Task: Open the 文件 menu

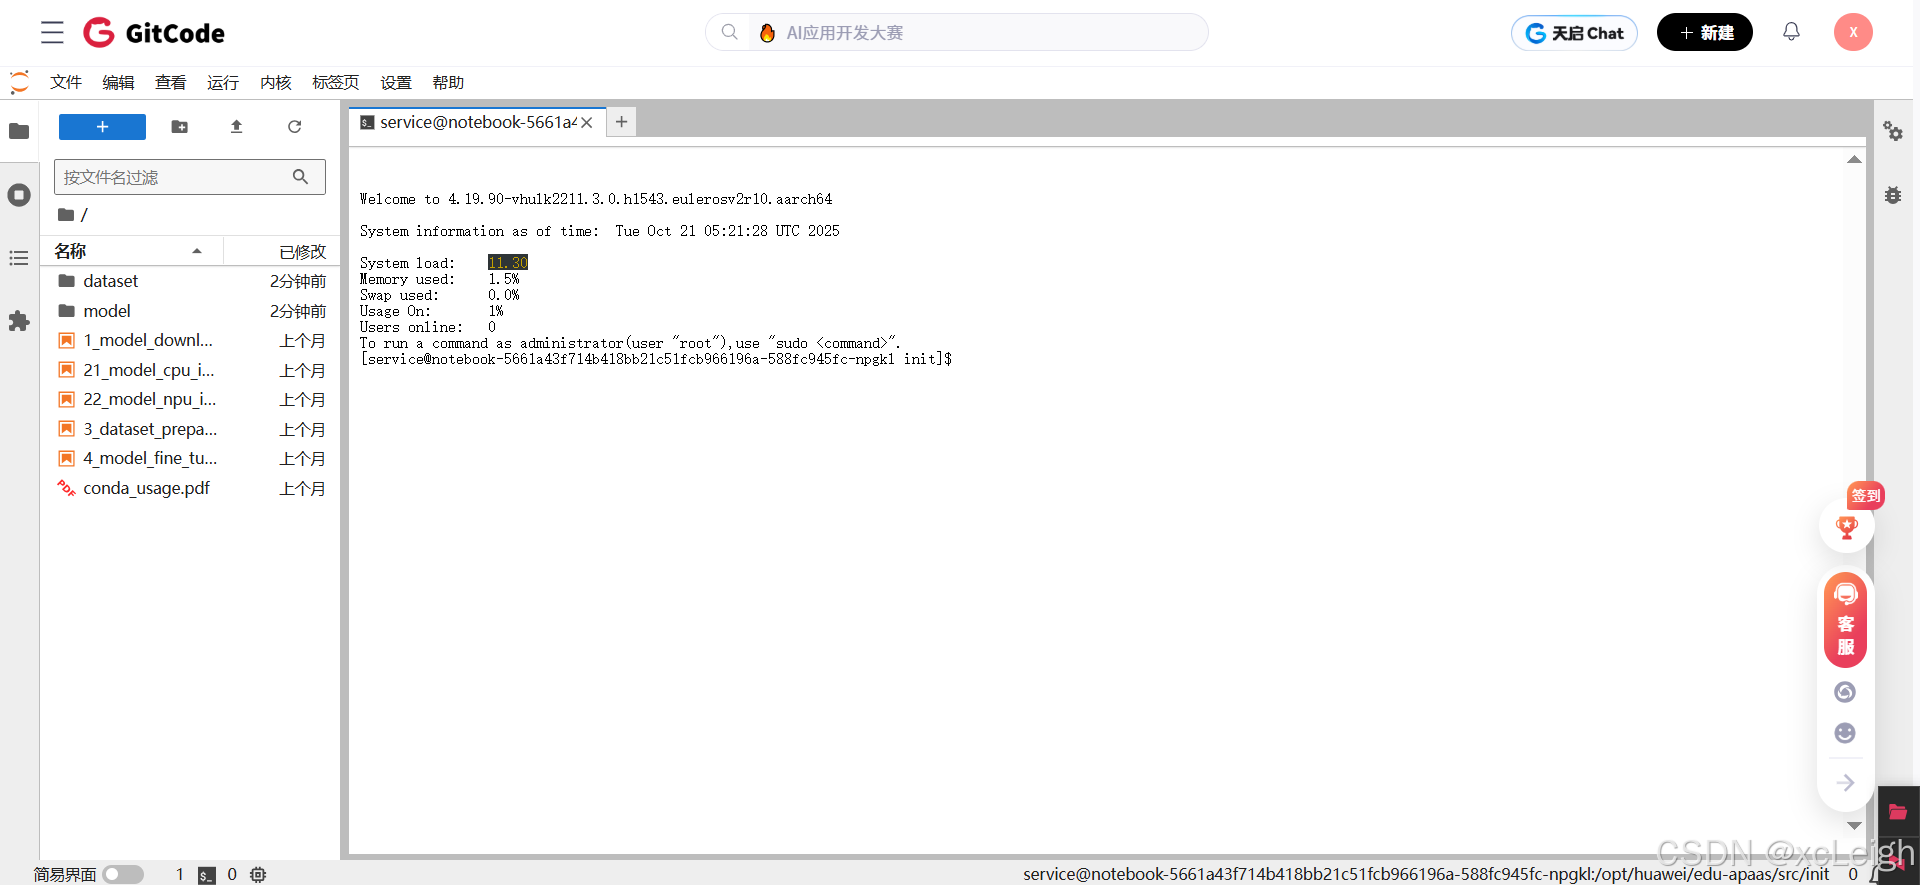Action: tap(66, 82)
